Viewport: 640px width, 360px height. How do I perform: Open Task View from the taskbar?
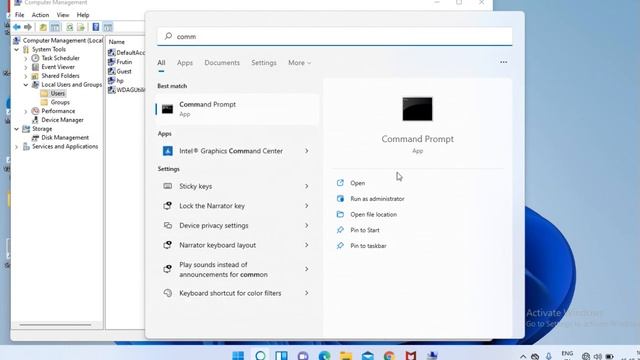coord(281,356)
